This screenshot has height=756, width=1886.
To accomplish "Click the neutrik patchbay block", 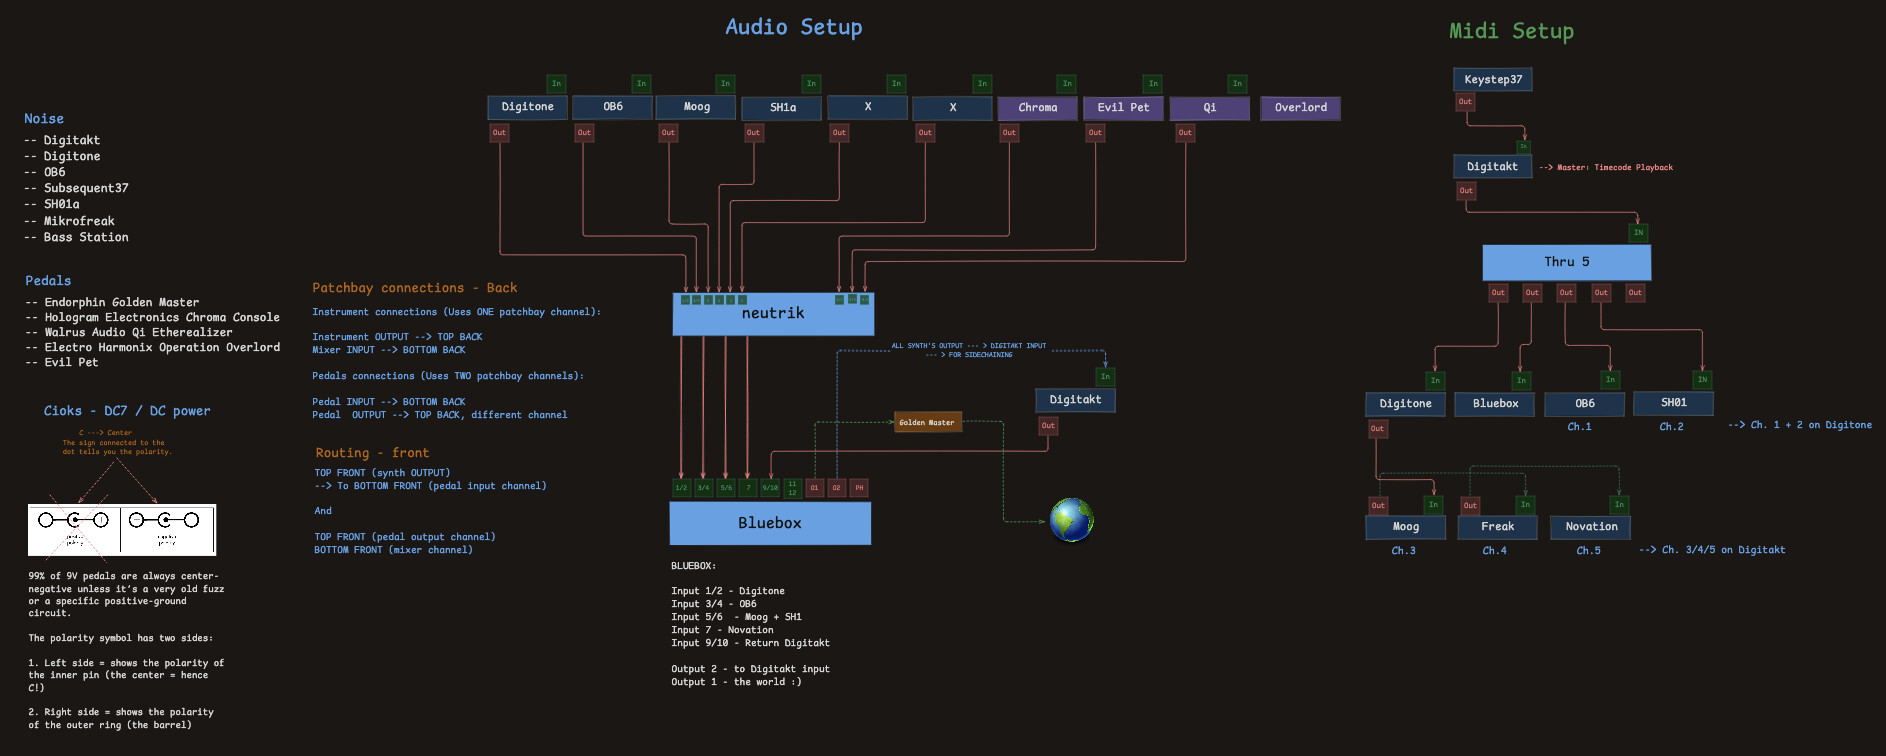I will click(x=773, y=315).
